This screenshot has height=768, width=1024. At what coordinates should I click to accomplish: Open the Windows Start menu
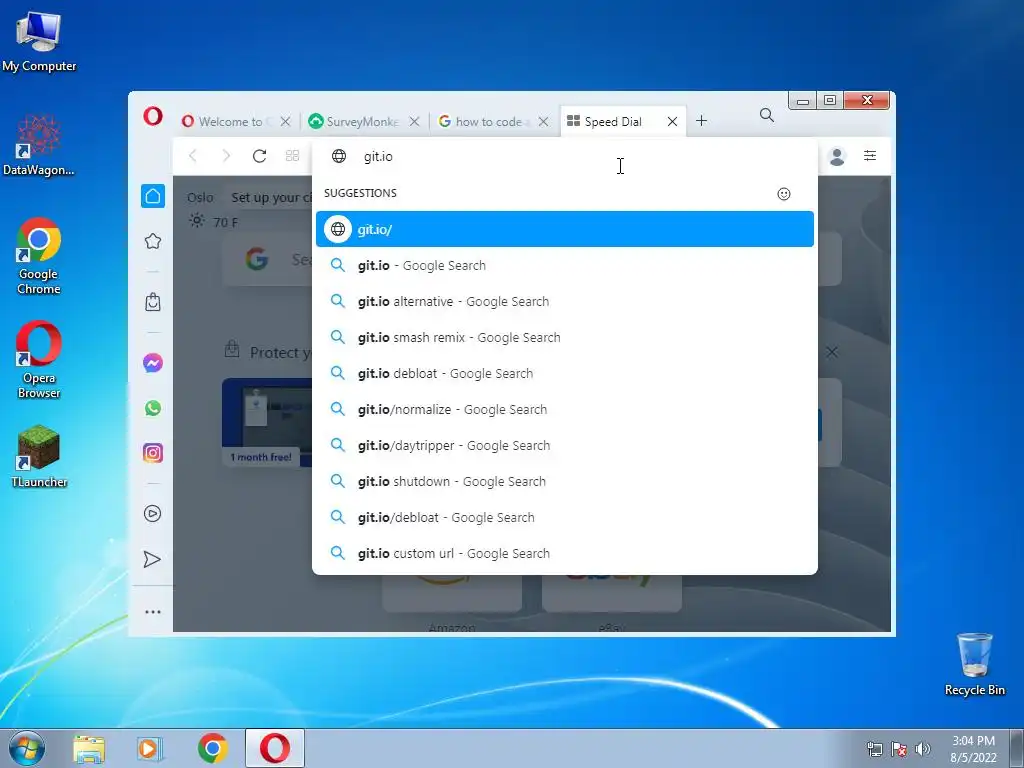tap(27, 748)
